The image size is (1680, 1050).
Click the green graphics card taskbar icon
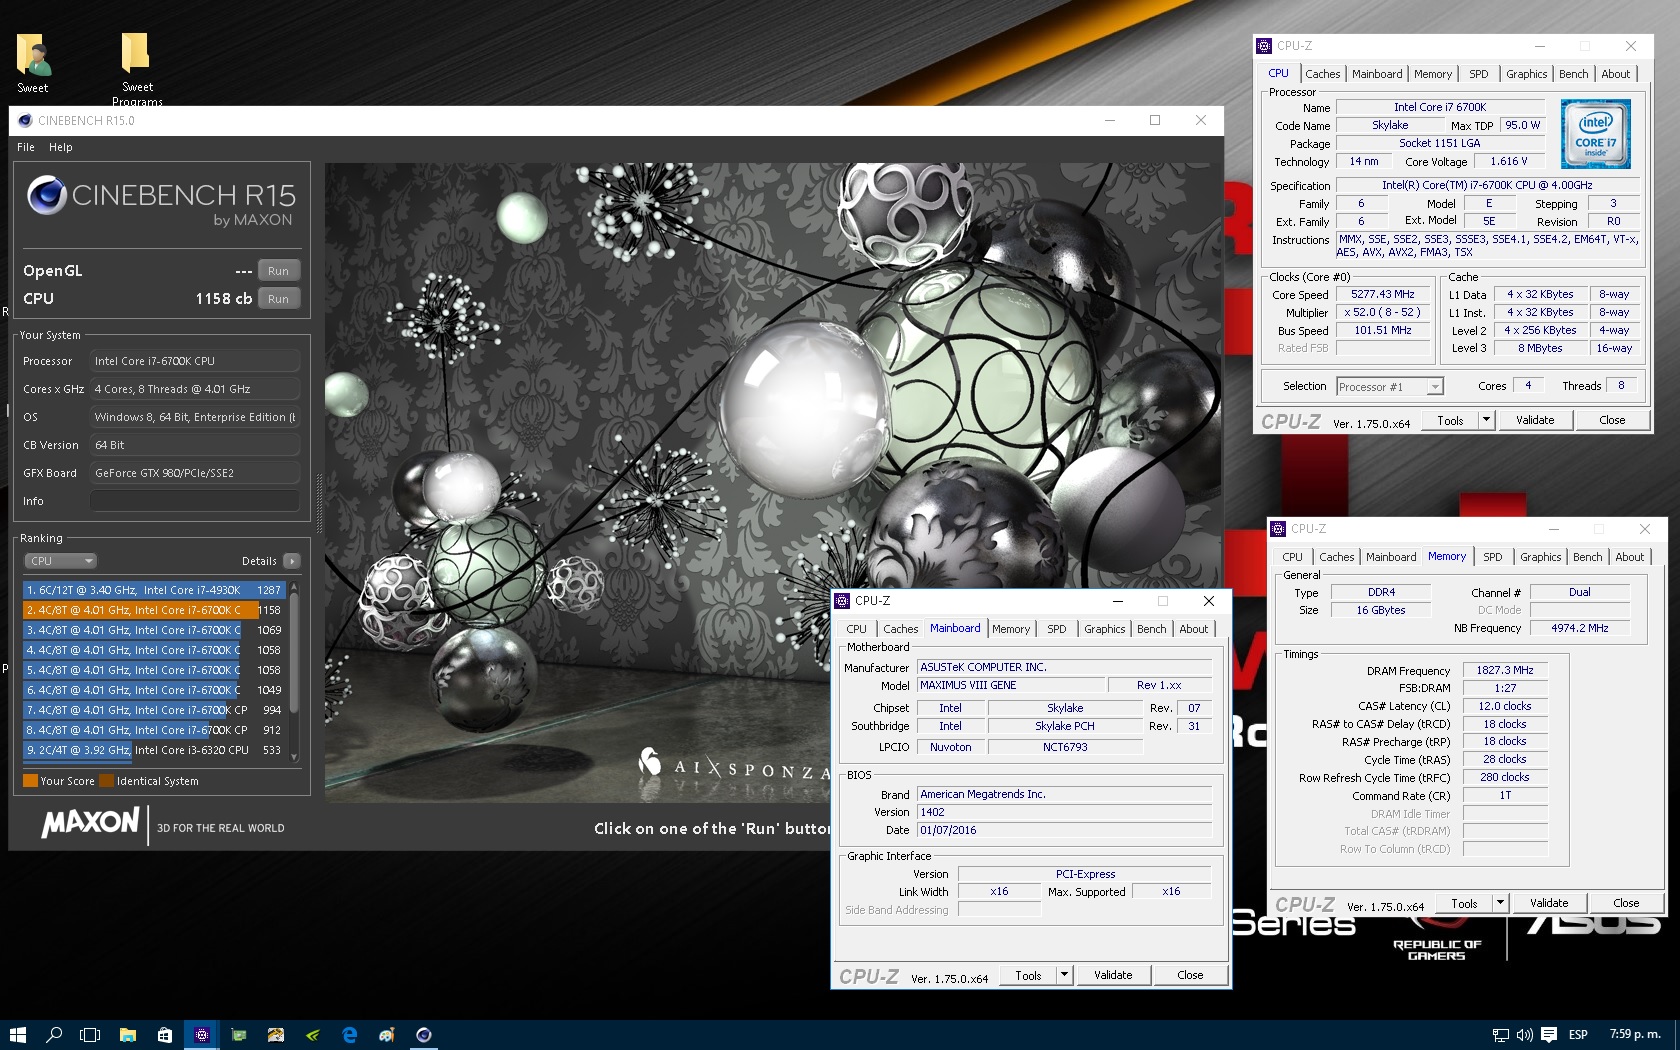[x=239, y=1035]
